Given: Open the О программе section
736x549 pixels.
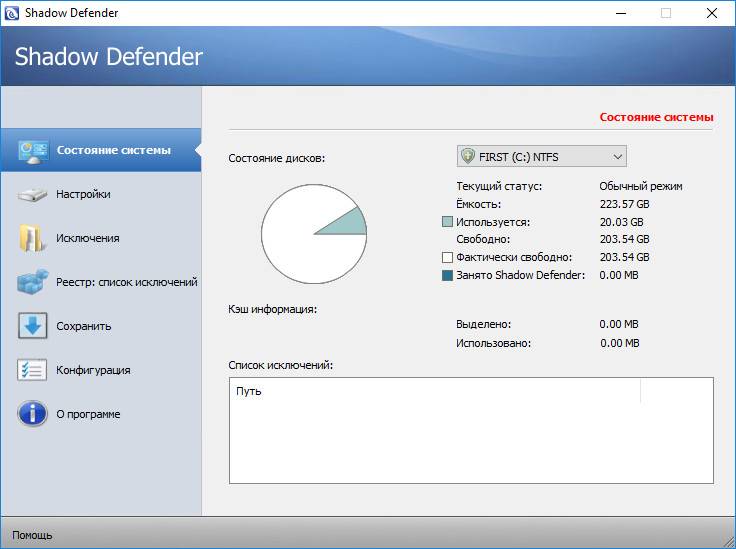Looking at the screenshot, I should pyautogui.click(x=101, y=414).
